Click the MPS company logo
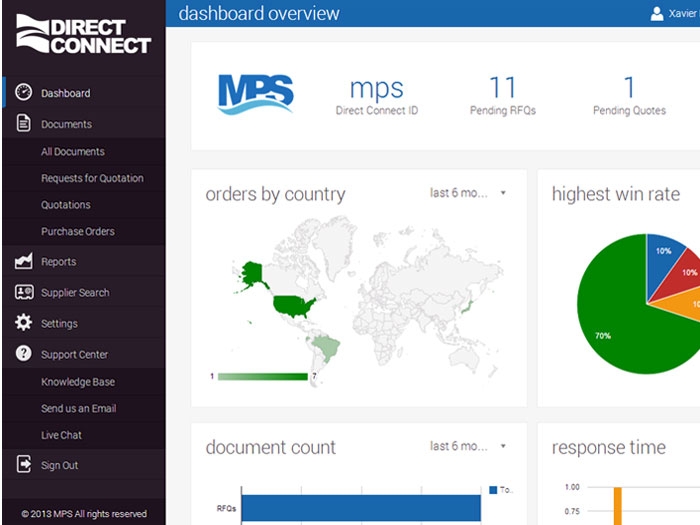The height and width of the screenshot is (525, 700). [x=255, y=95]
